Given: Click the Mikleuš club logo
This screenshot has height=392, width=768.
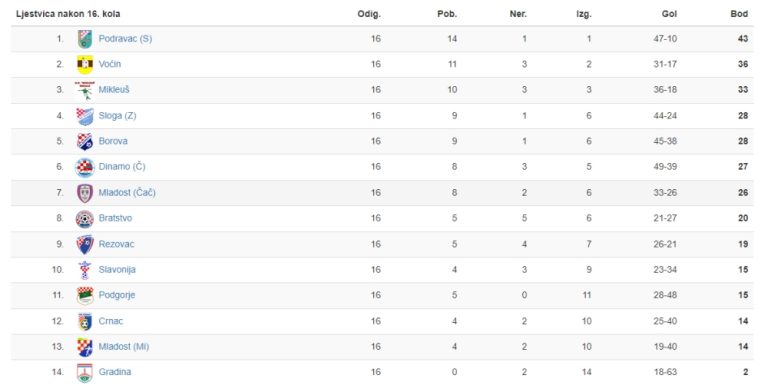Looking at the screenshot, I should pos(85,90).
